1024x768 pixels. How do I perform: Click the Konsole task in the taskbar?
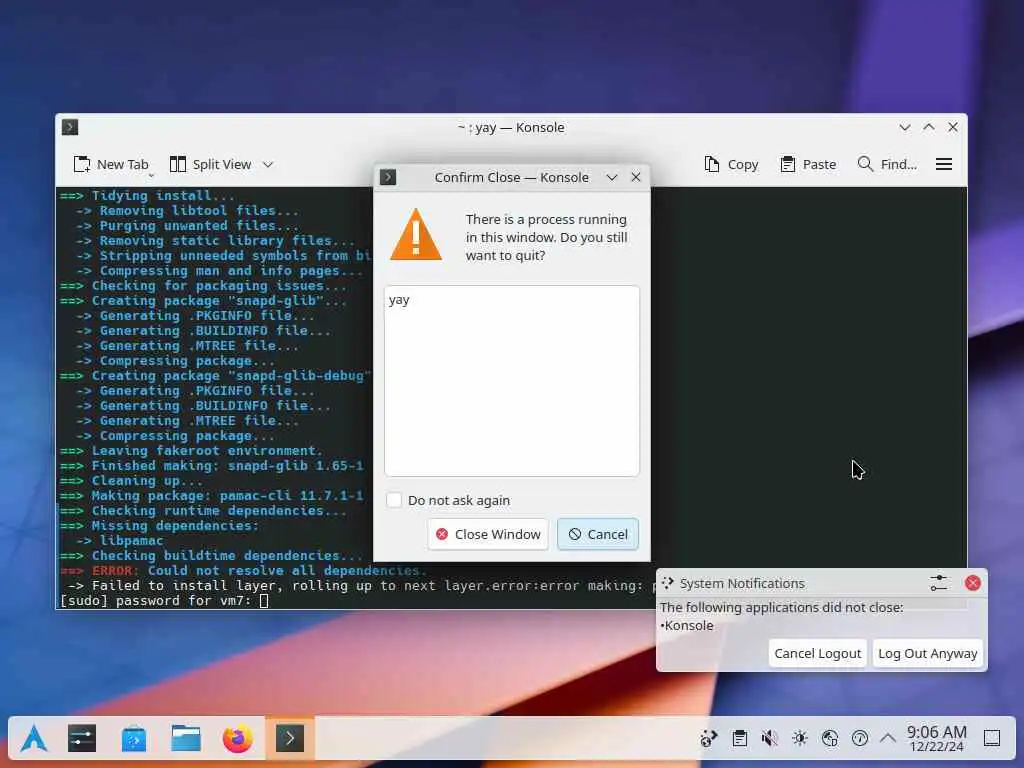(x=290, y=739)
